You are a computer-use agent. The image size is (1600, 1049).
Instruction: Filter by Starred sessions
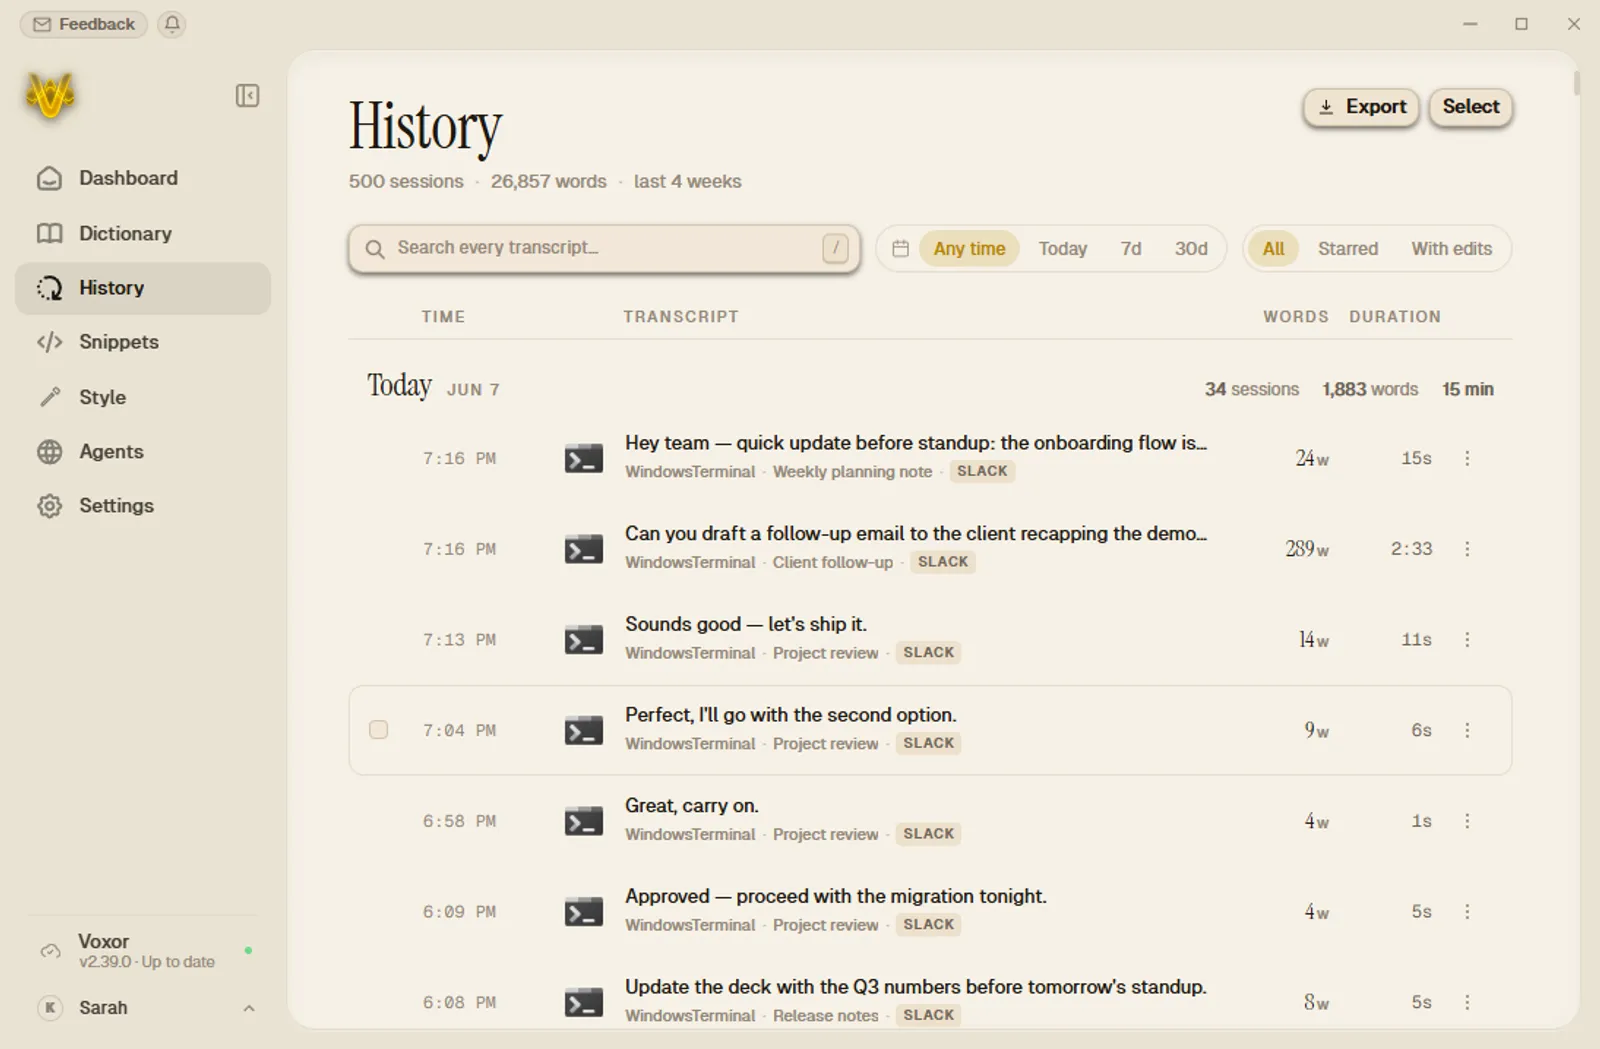coord(1347,249)
